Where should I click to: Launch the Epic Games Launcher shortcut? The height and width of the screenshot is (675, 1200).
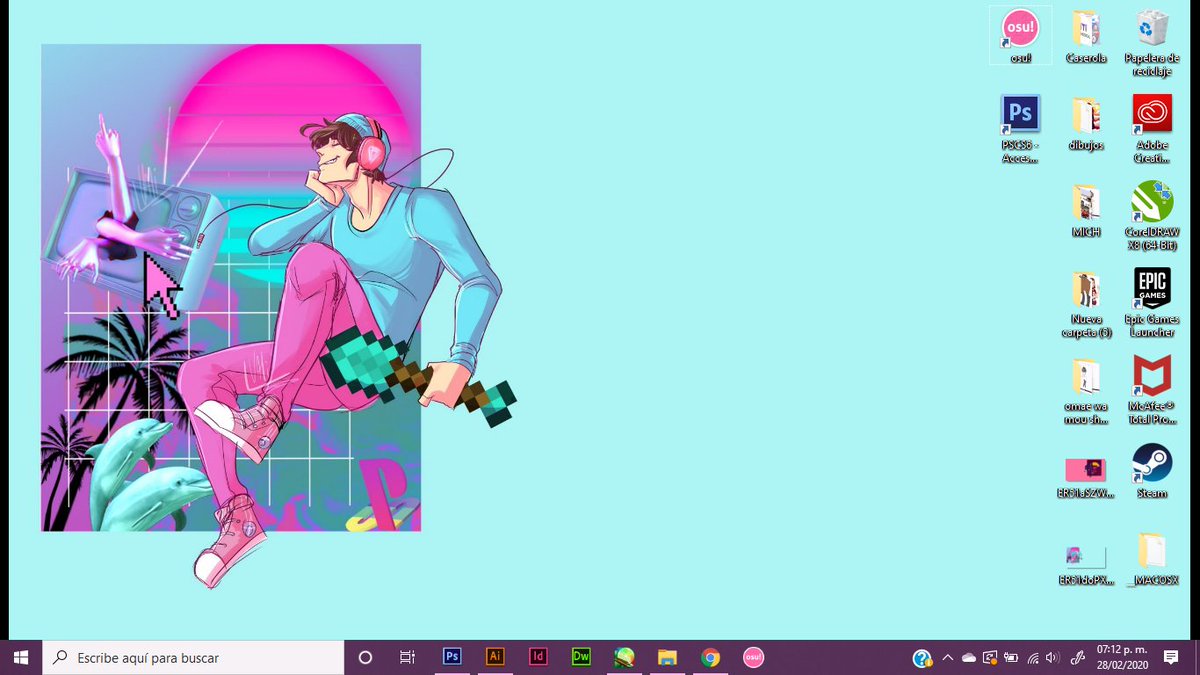(1152, 303)
